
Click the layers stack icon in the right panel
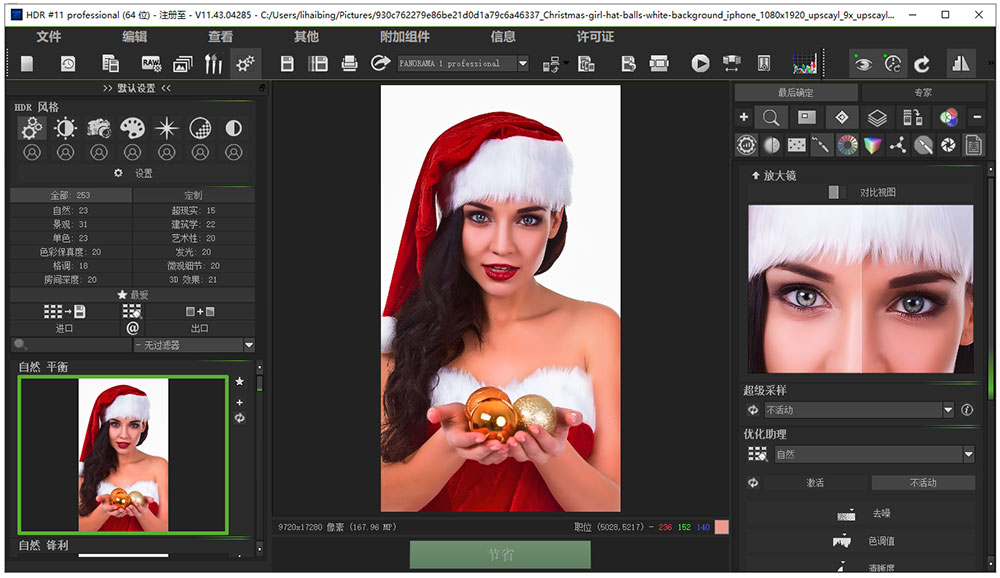coord(877,117)
